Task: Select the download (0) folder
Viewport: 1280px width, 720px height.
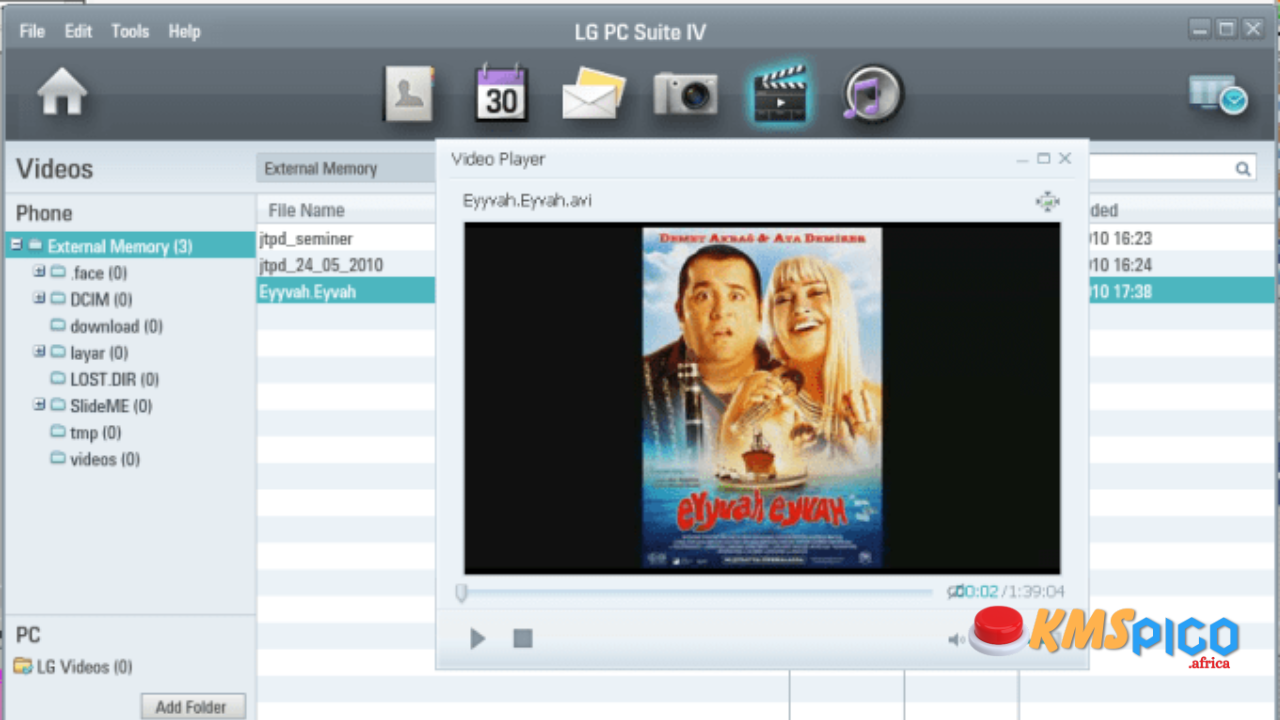Action: (x=116, y=326)
